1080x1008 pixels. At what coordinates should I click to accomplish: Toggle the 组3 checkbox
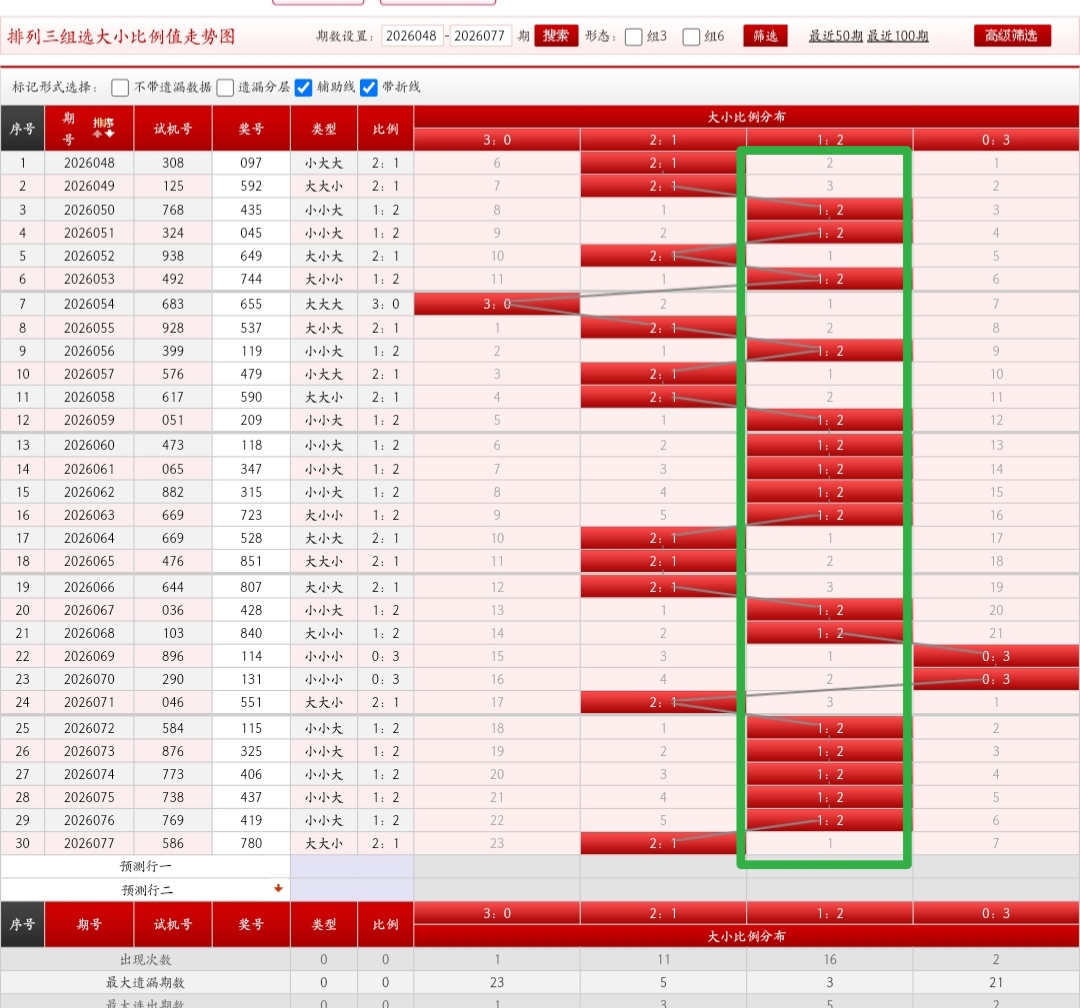[x=633, y=37]
